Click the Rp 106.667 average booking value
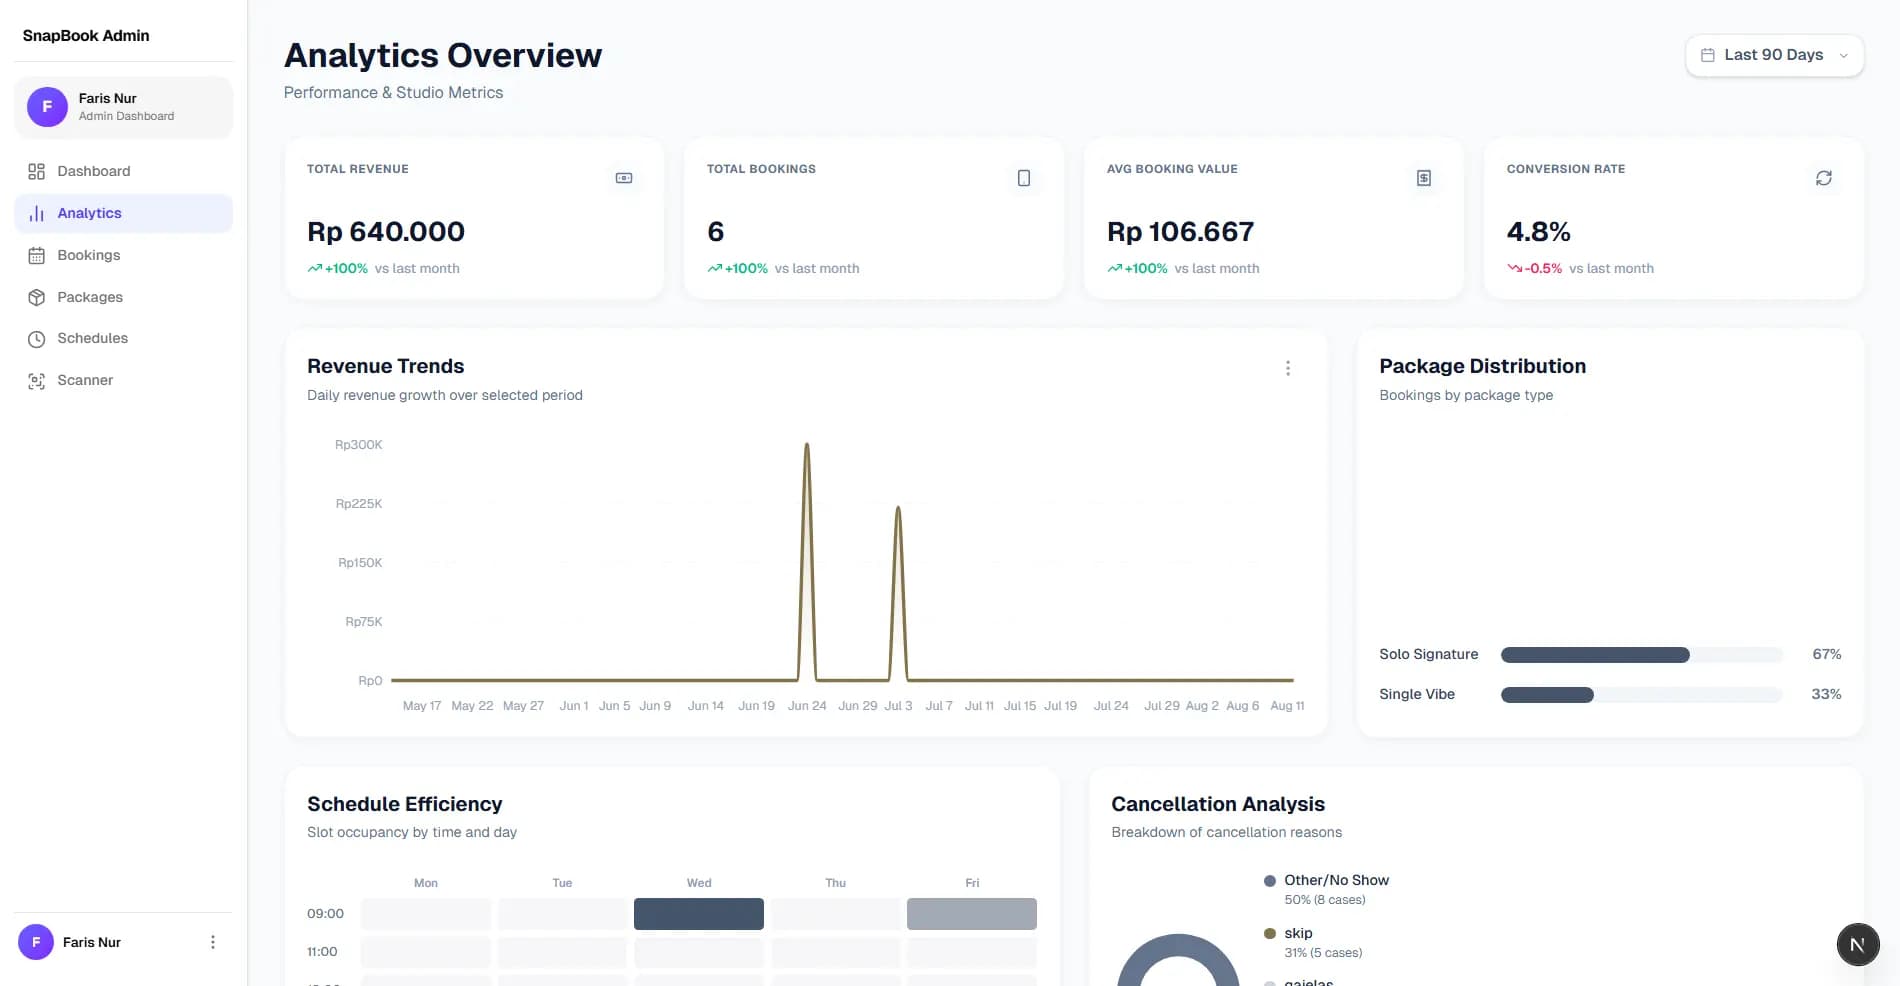Image resolution: width=1900 pixels, height=986 pixels. tap(1180, 232)
